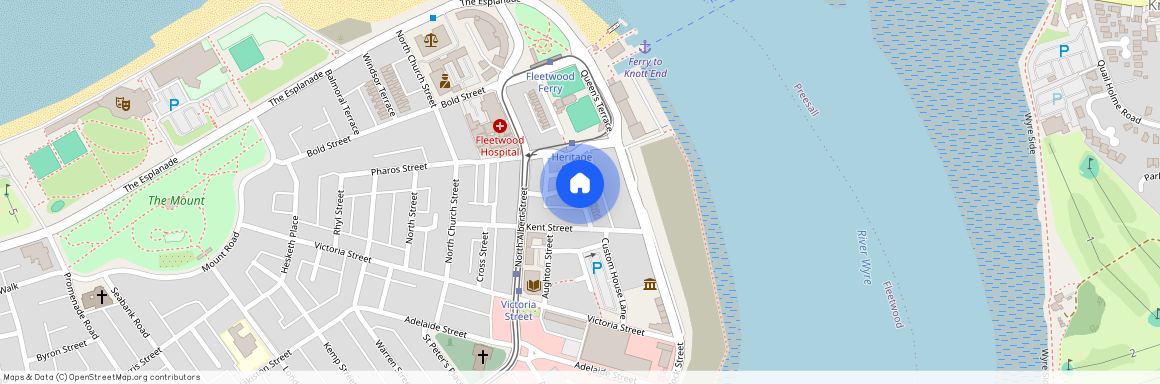Select the Victoria Street label near Rhyl Street
This screenshot has width=1160, height=384.
pyautogui.click(x=343, y=252)
